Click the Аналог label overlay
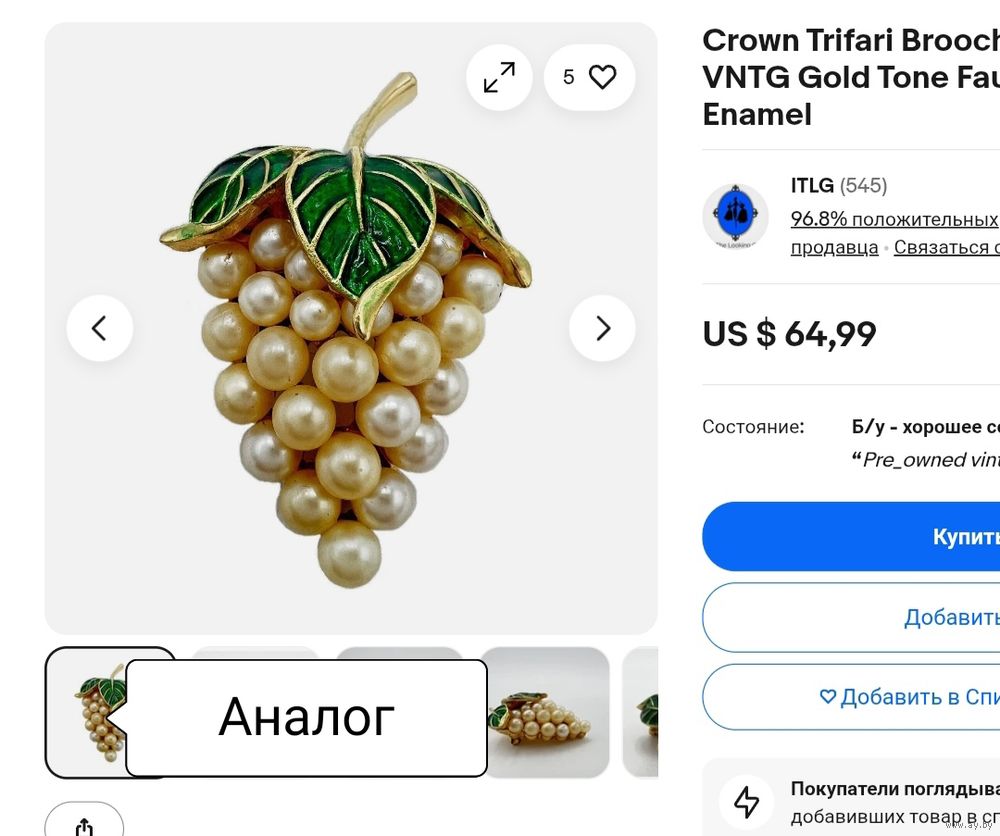The width and height of the screenshot is (1000, 836). pos(306,717)
